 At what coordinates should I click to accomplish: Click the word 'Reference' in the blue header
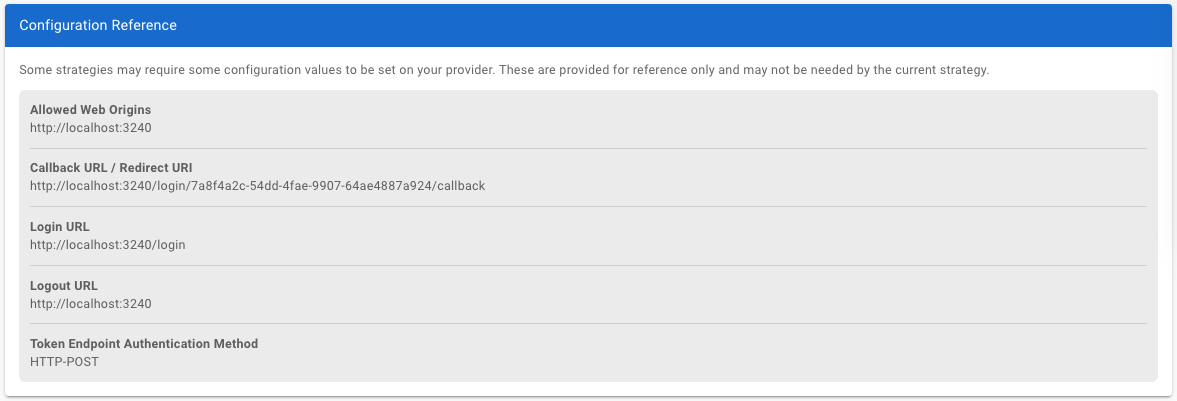point(145,25)
